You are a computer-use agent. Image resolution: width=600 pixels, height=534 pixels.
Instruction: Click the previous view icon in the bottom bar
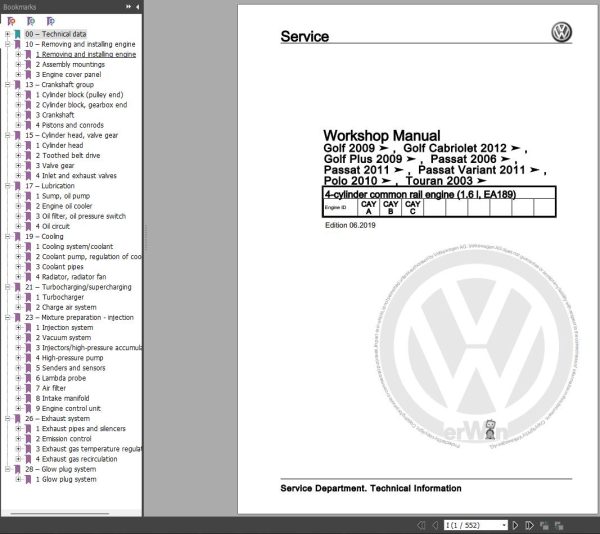544,525
